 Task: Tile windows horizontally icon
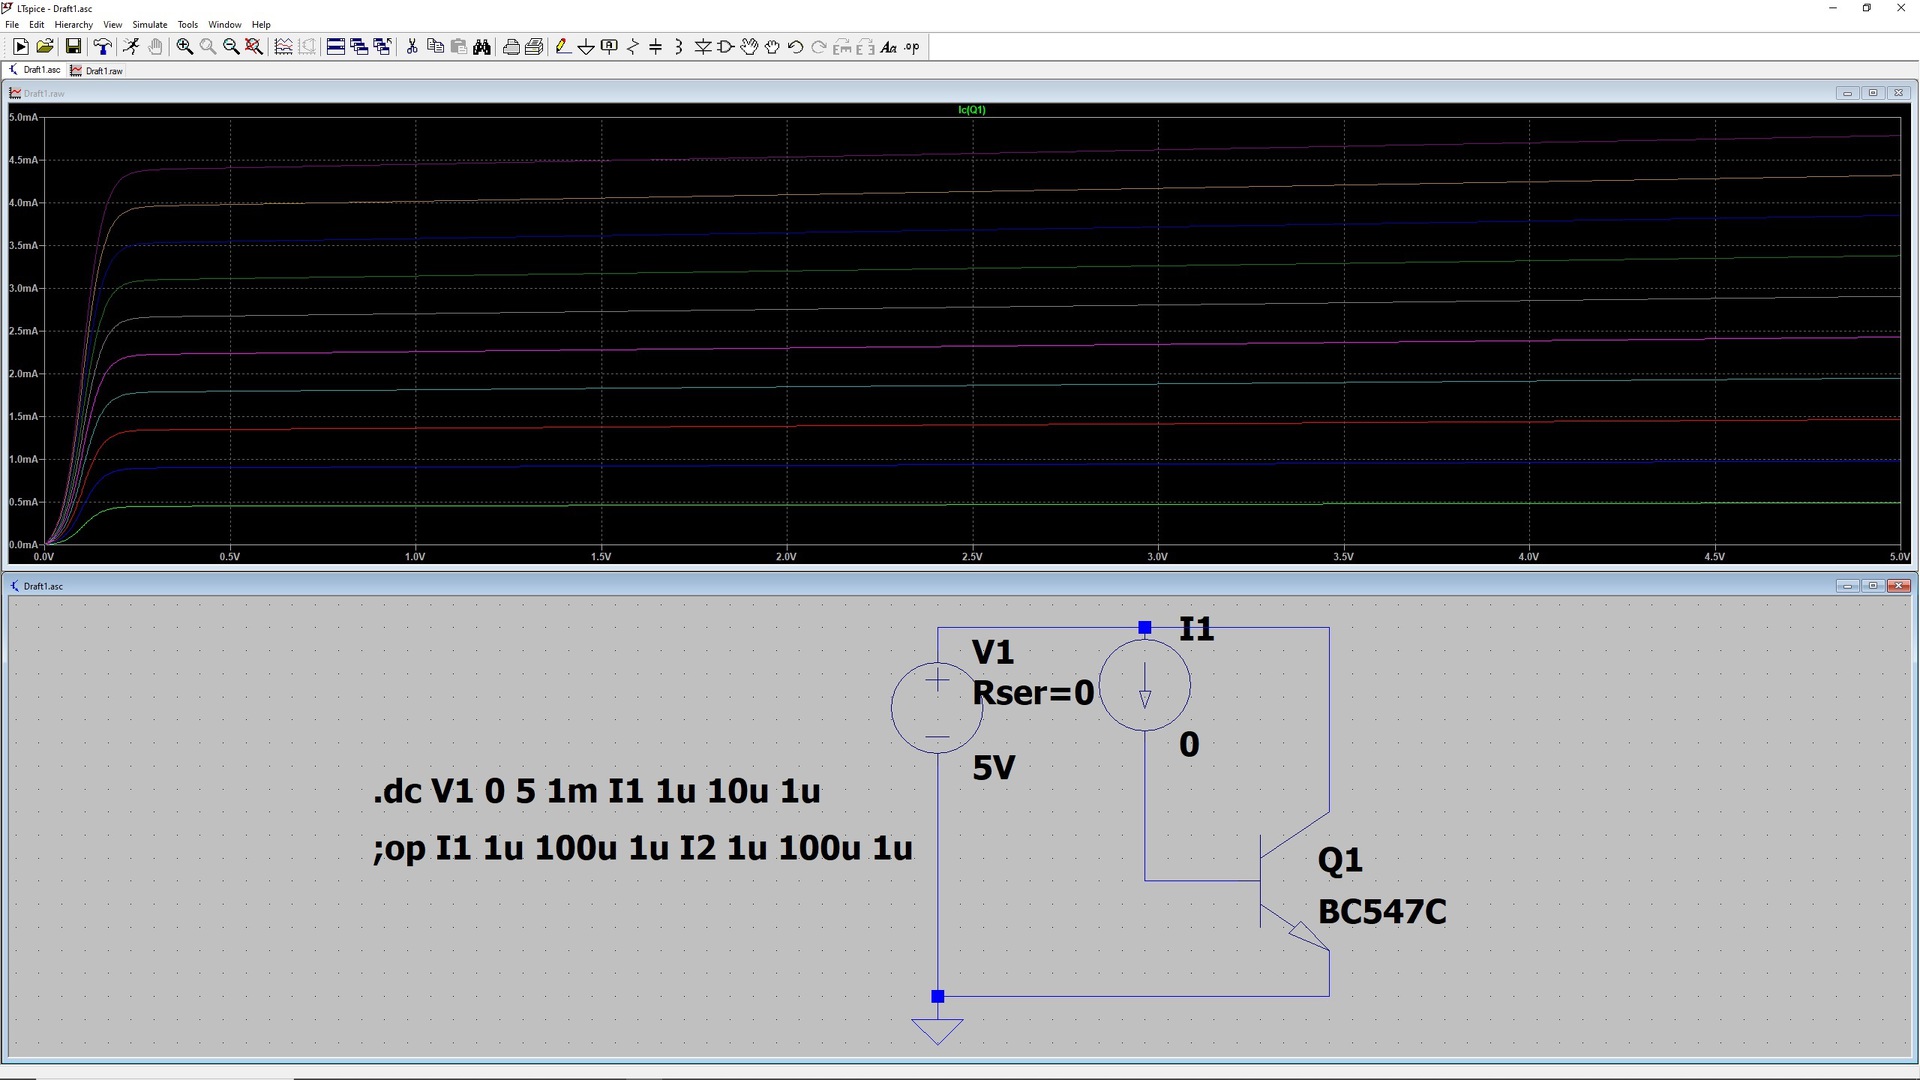pyautogui.click(x=336, y=47)
